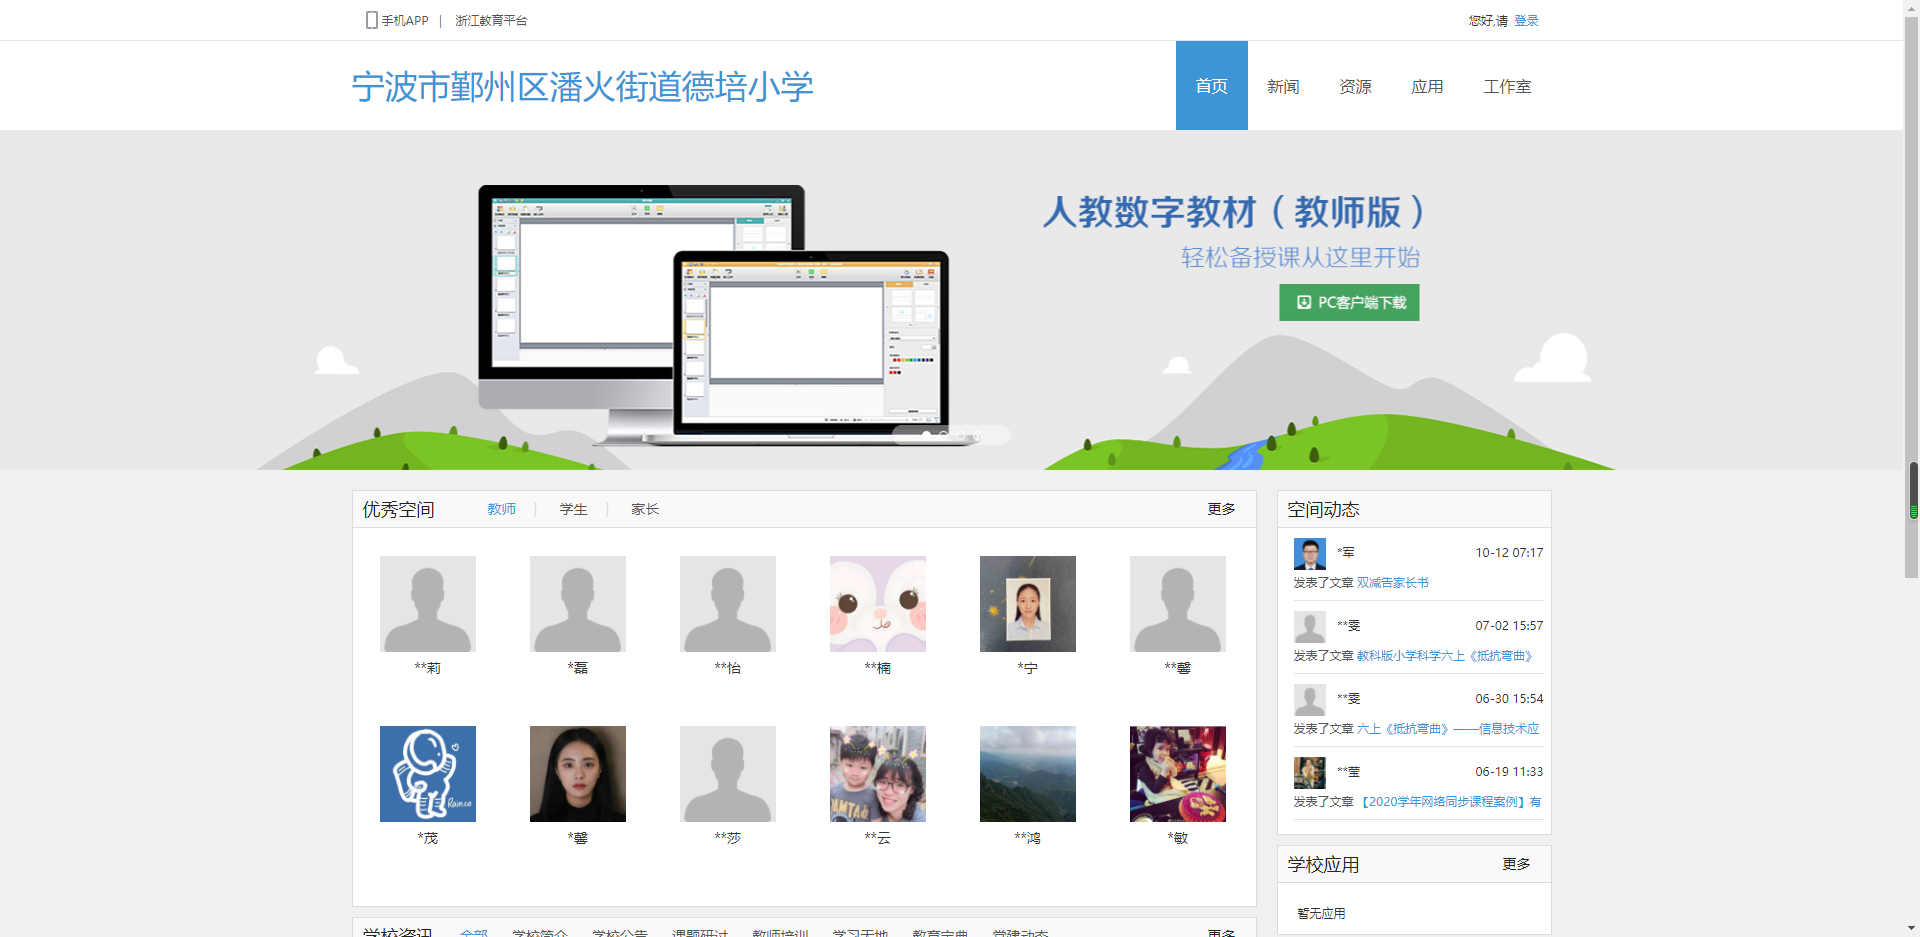The image size is (1920, 937).
Task: Switch to the 教师 tab in 优秀空间
Action: [x=502, y=509]
